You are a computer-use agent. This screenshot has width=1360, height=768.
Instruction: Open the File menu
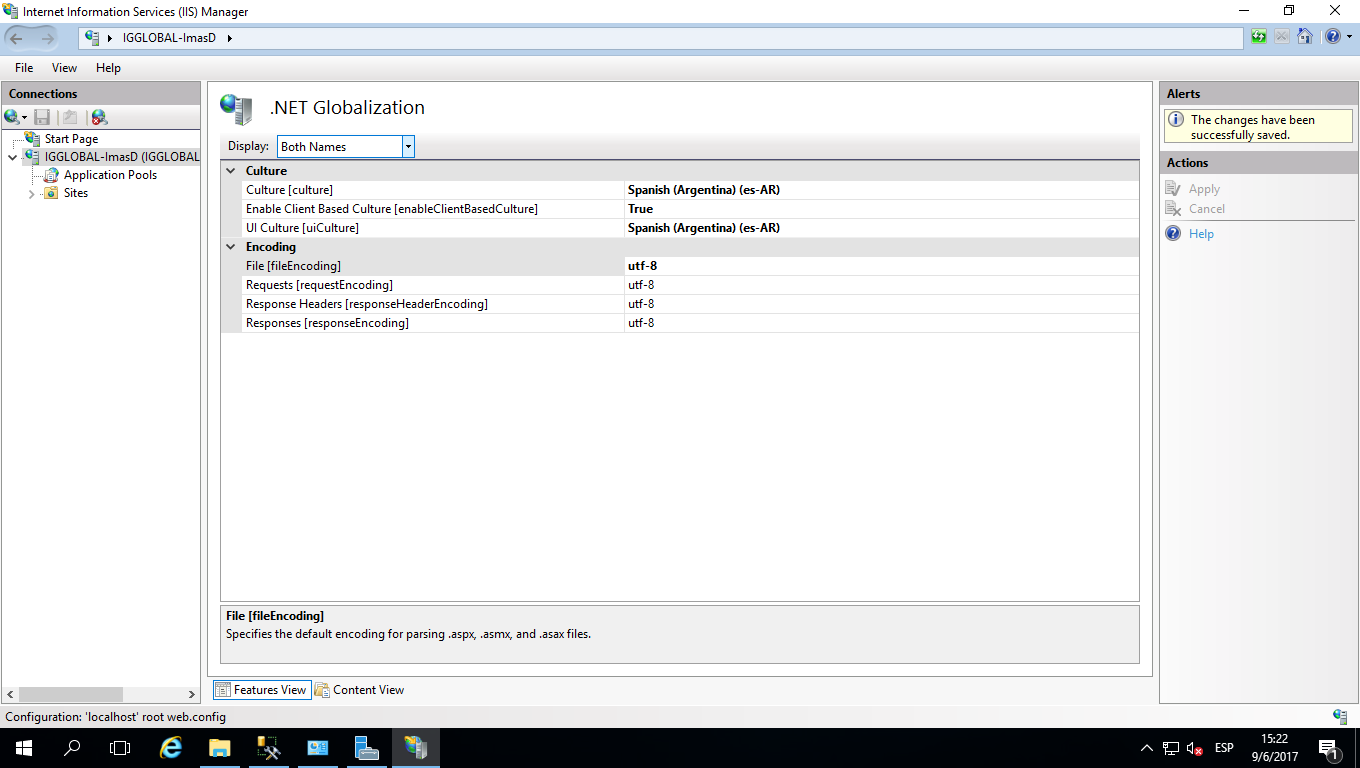(x=24, y=68)
